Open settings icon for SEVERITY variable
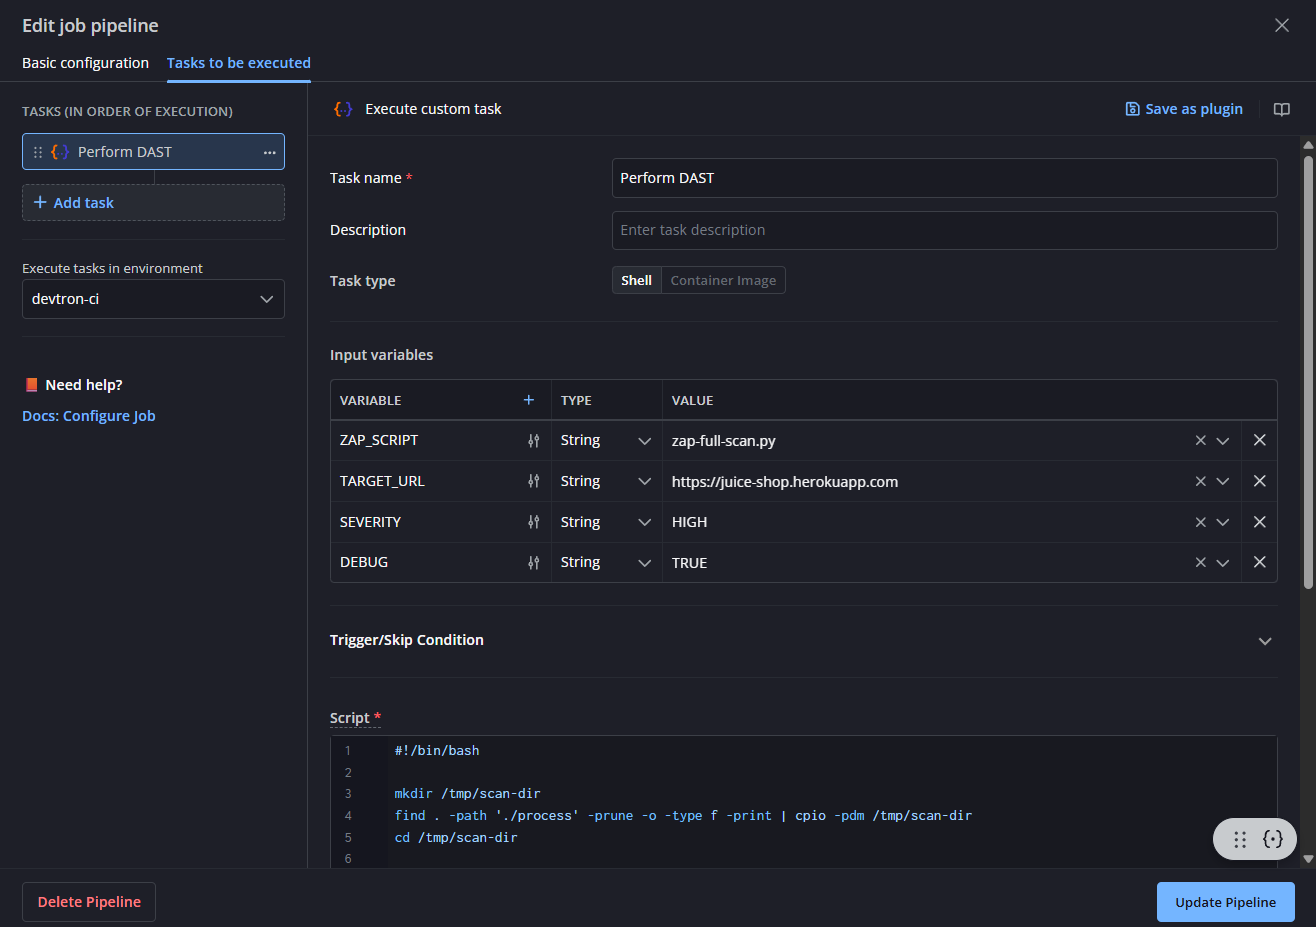 (534, 522)
